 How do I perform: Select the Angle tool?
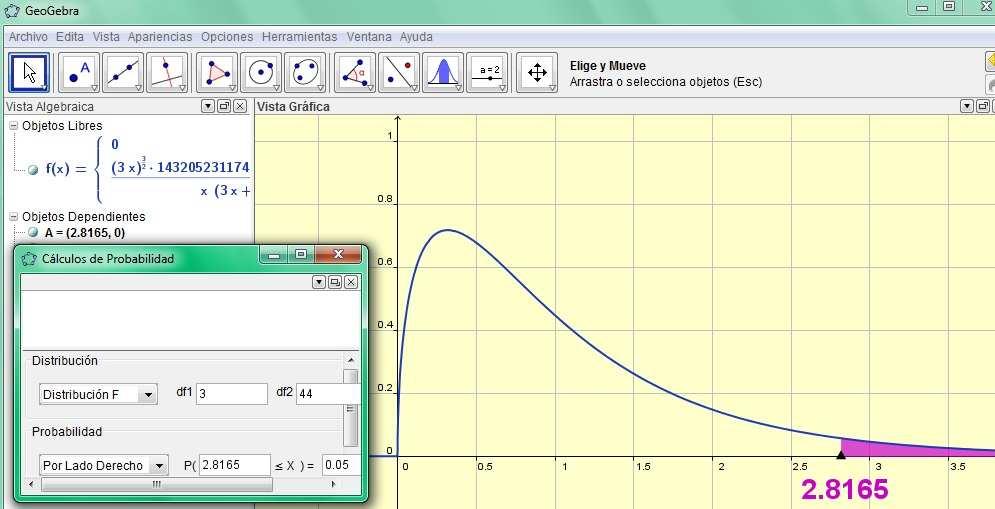pyautogui.click(x=355, y=73)
